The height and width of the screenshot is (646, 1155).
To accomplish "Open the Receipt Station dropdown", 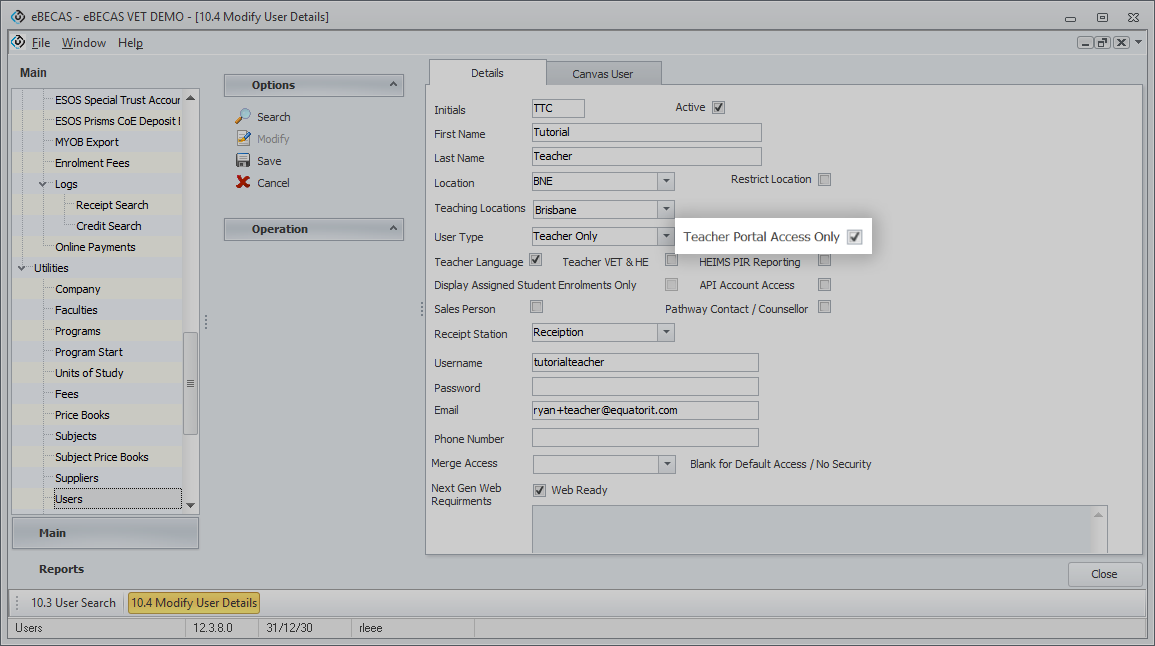I will coord(666,332).
